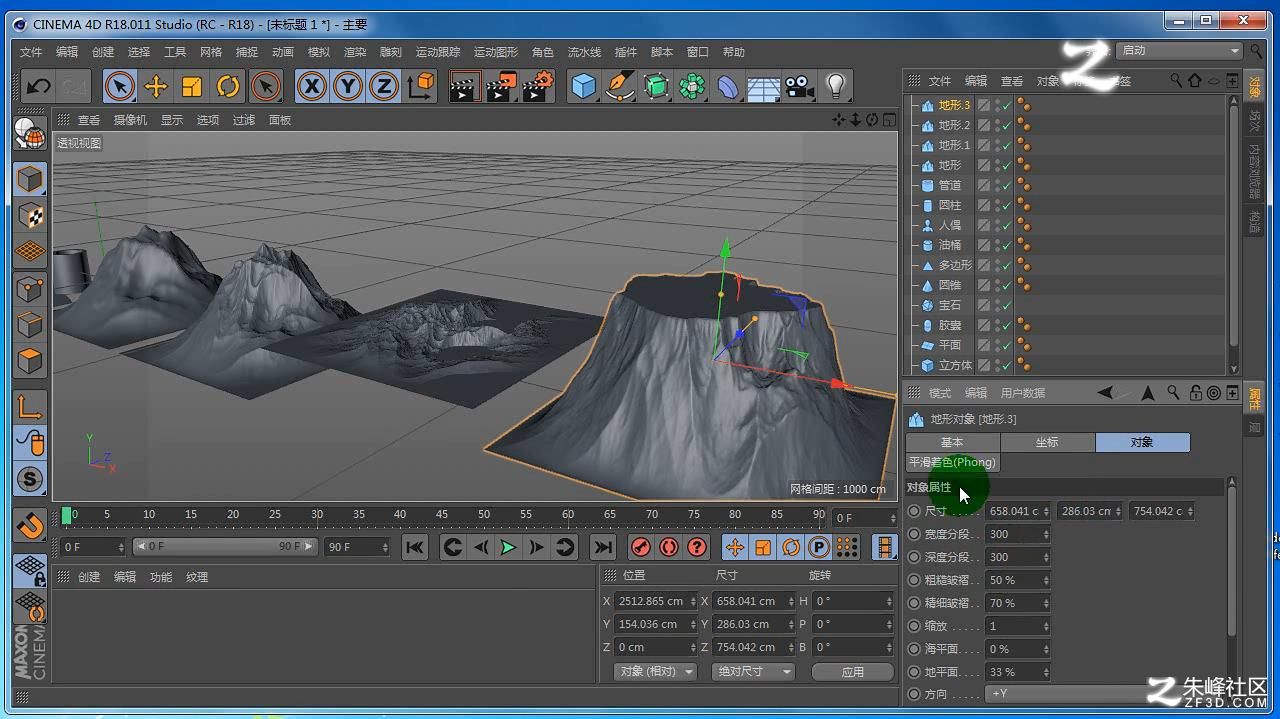Image resolution: width=1280 pixels, height=719 pixels.
Task: Select the Scale tool
Action: point(192,87)
